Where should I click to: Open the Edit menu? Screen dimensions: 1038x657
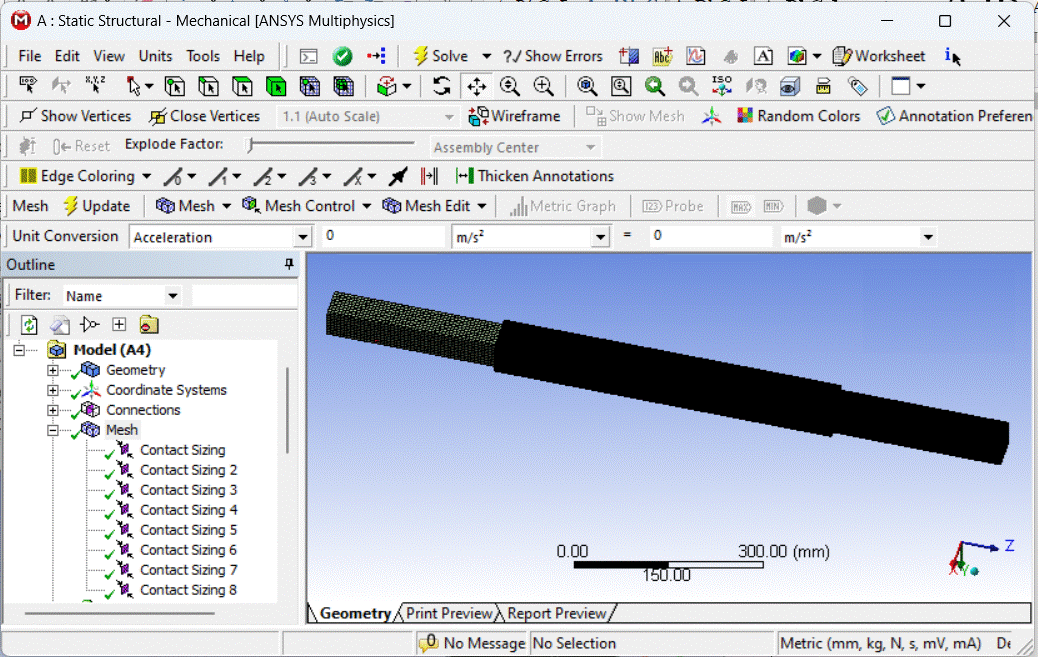click(67, 56)
